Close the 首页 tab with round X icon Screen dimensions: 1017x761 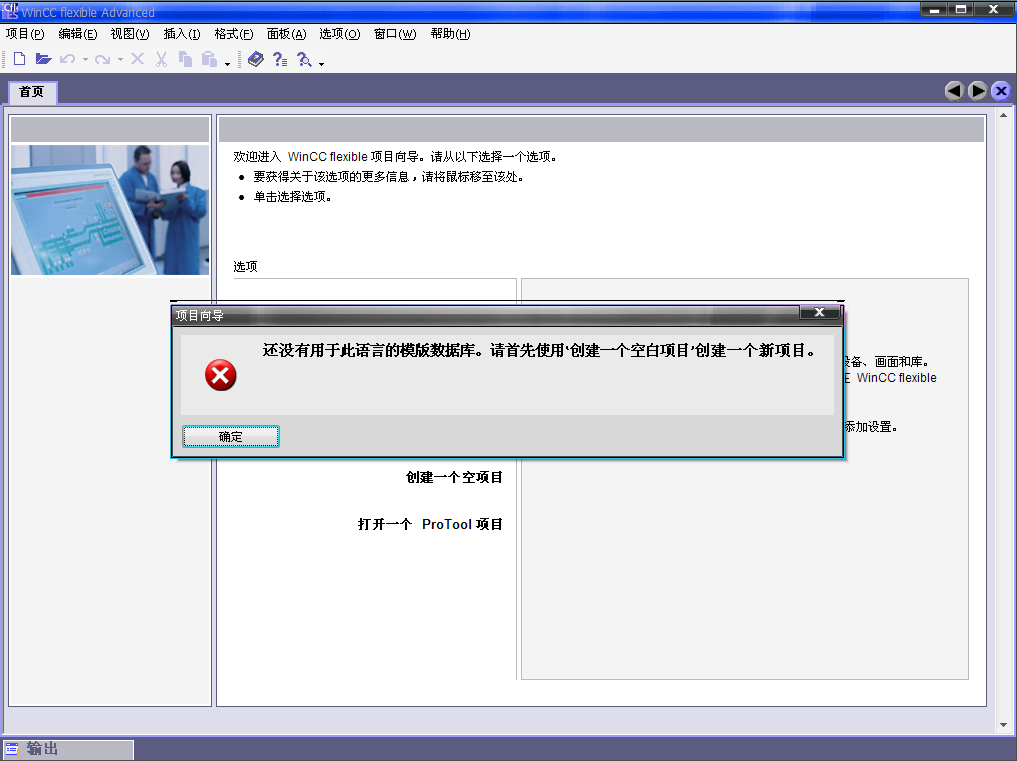tap(1000, 91)
